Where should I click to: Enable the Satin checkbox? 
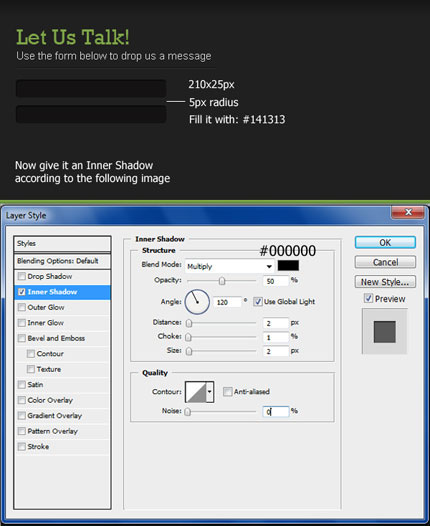click(x=22, y=384)
